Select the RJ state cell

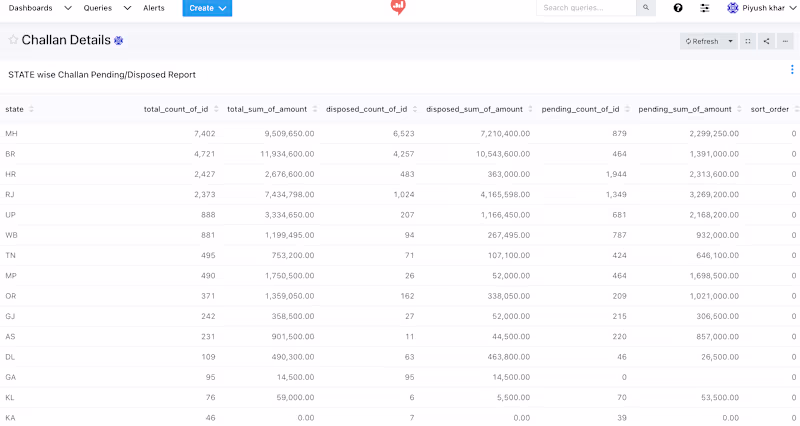pos(10,195)
